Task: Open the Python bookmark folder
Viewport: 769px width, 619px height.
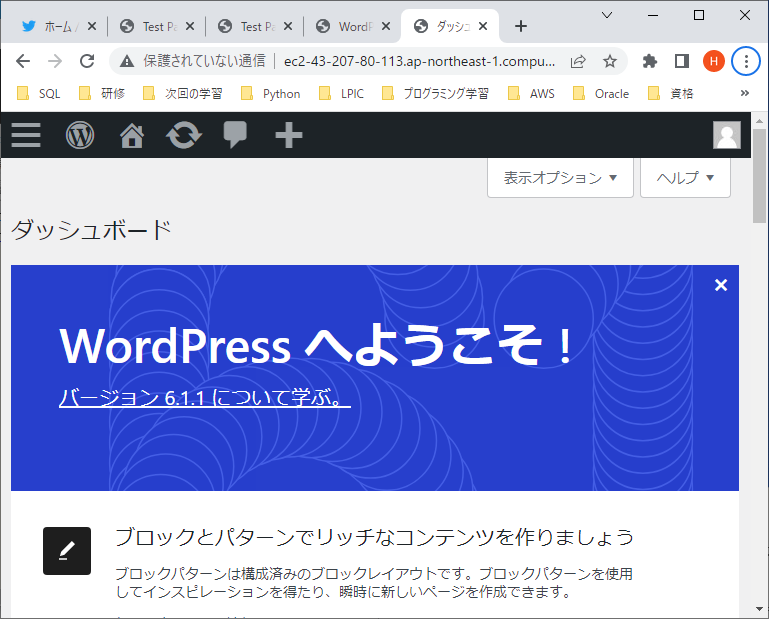Action: coord(270,94)
